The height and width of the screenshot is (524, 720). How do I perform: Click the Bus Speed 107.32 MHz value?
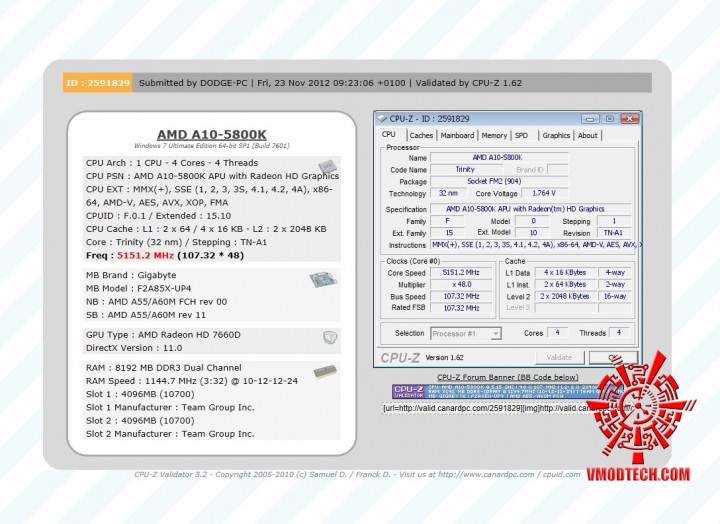tap(461, 296)
